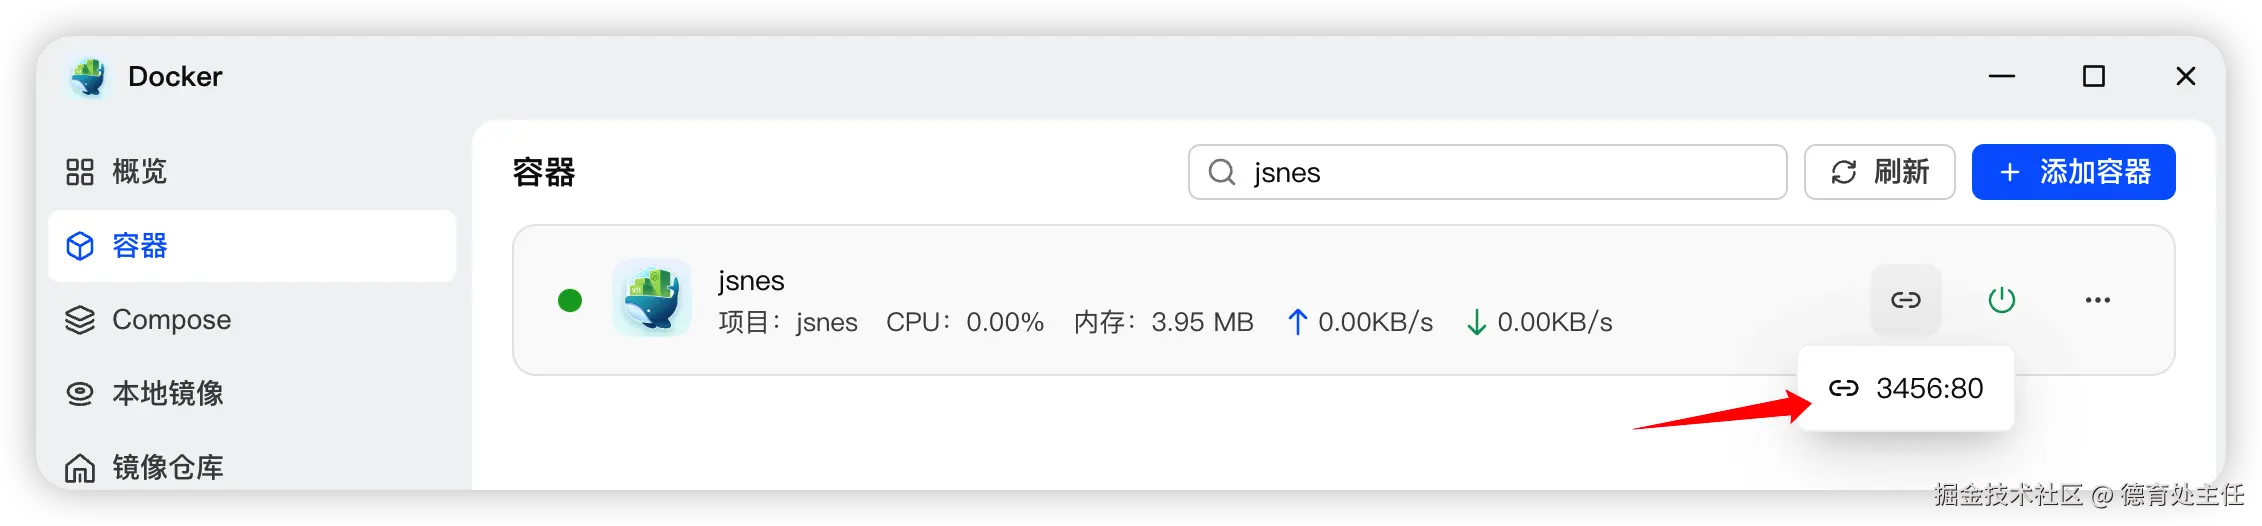Click the container link icon button

tap(1905, 300)
